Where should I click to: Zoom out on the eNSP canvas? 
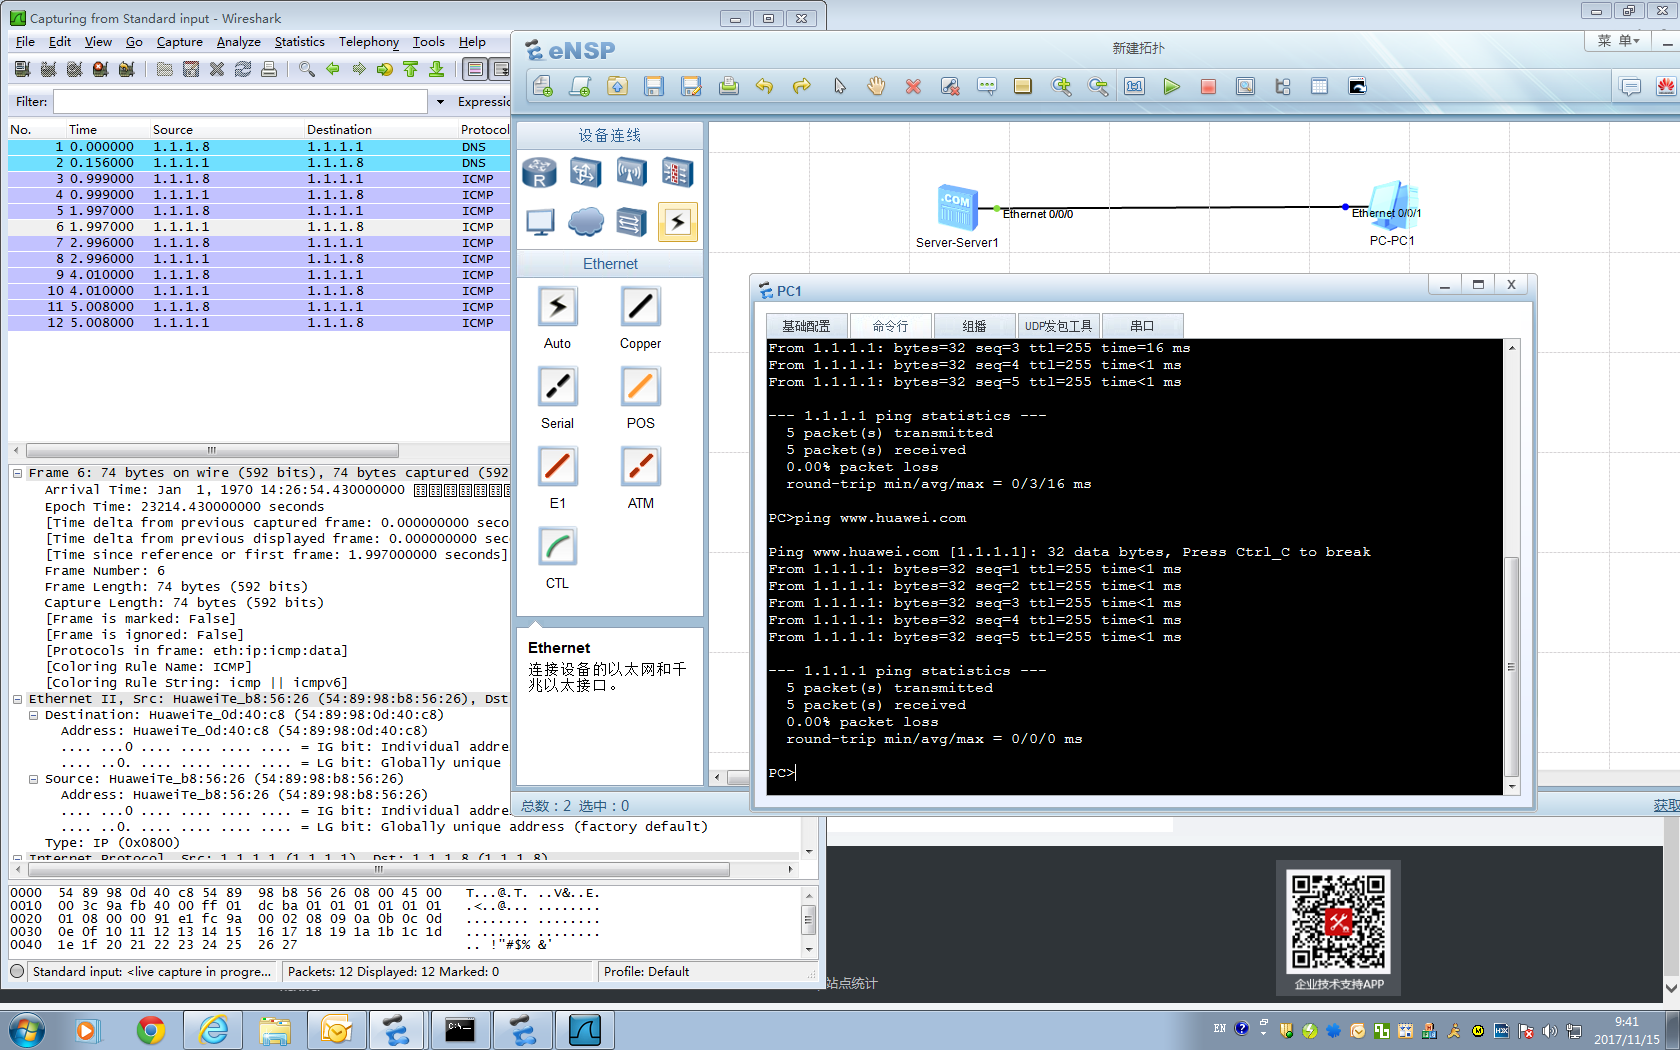tap(1098, 87)
